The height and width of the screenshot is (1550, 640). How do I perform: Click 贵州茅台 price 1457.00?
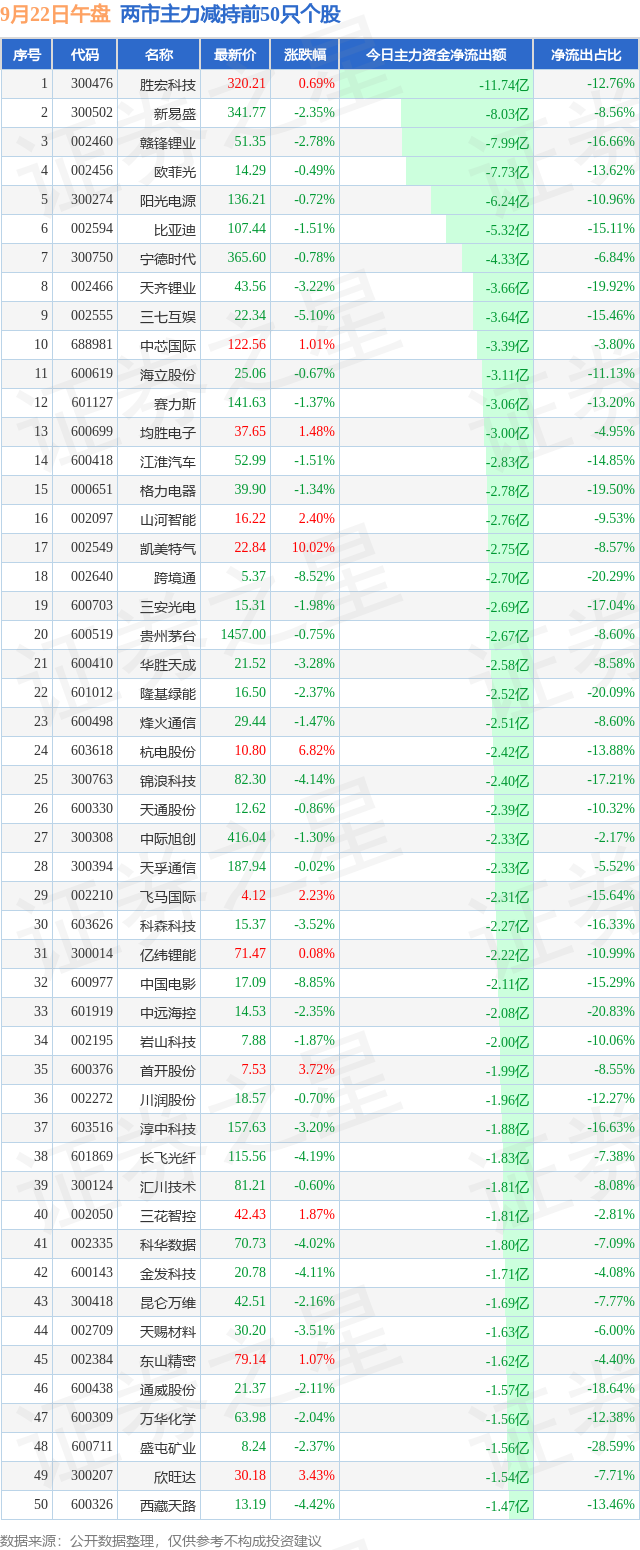(x=244, y=635)
